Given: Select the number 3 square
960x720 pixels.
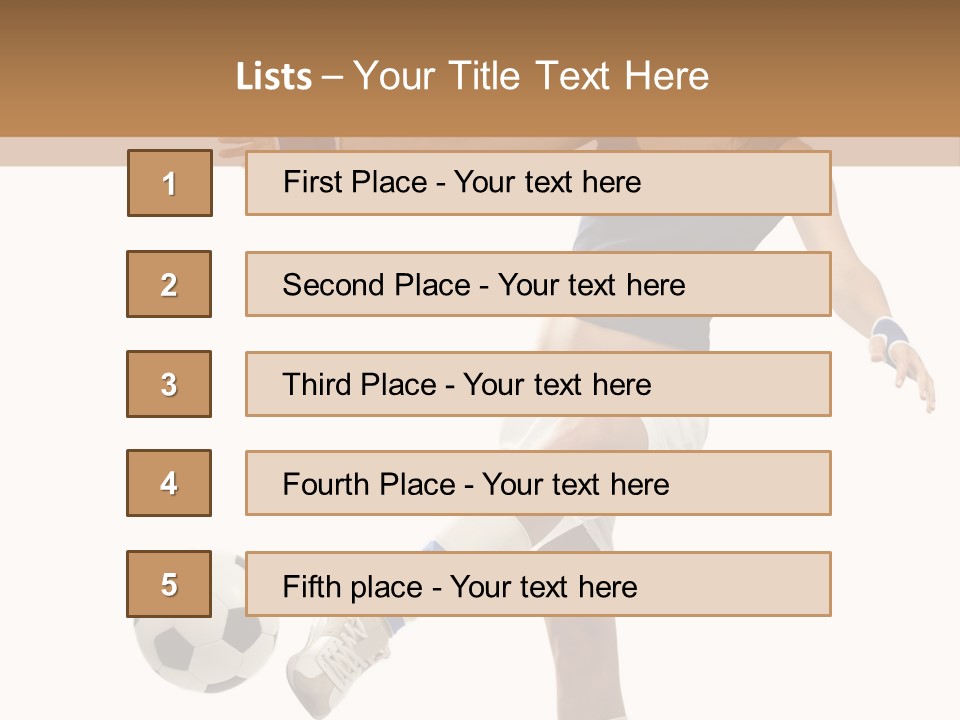Looking at the screenshot, I should [x=169, y=384].
